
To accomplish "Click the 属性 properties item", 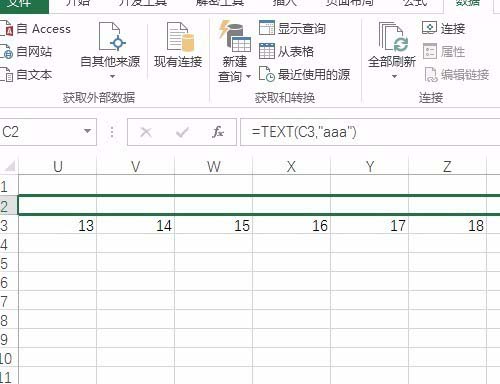I will pyautogui.click(x=444, y=52).
